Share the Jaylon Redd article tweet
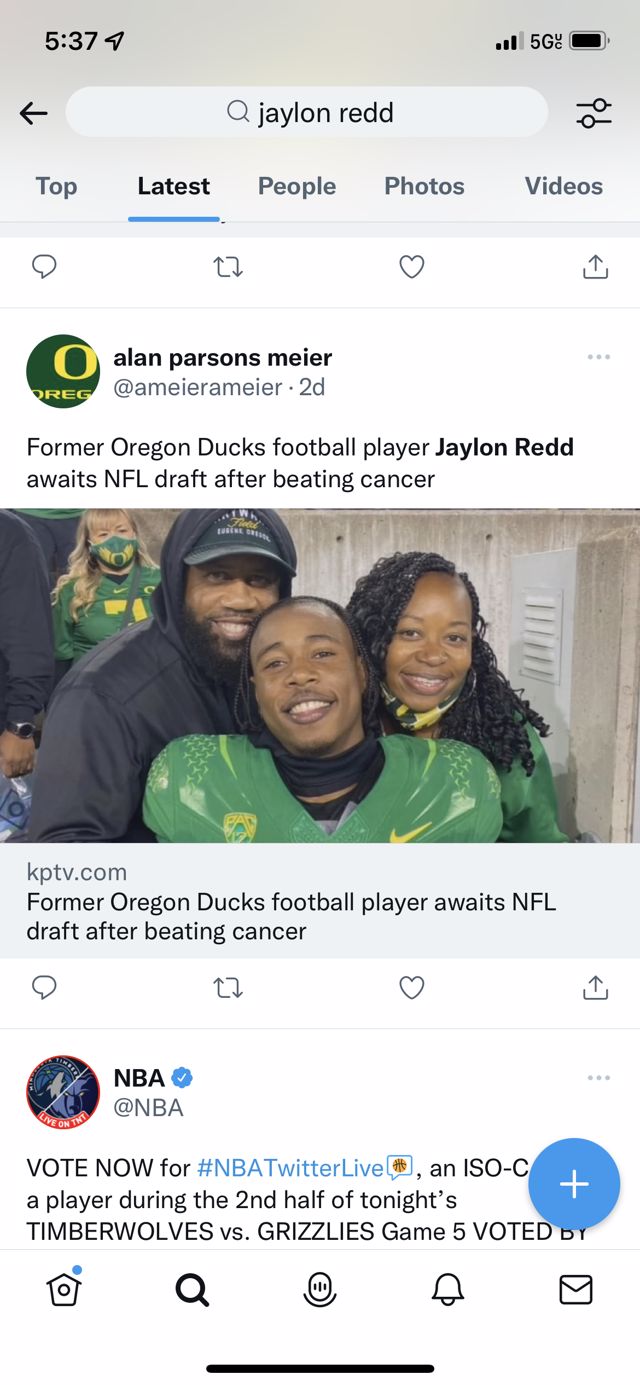 [595, 988]
